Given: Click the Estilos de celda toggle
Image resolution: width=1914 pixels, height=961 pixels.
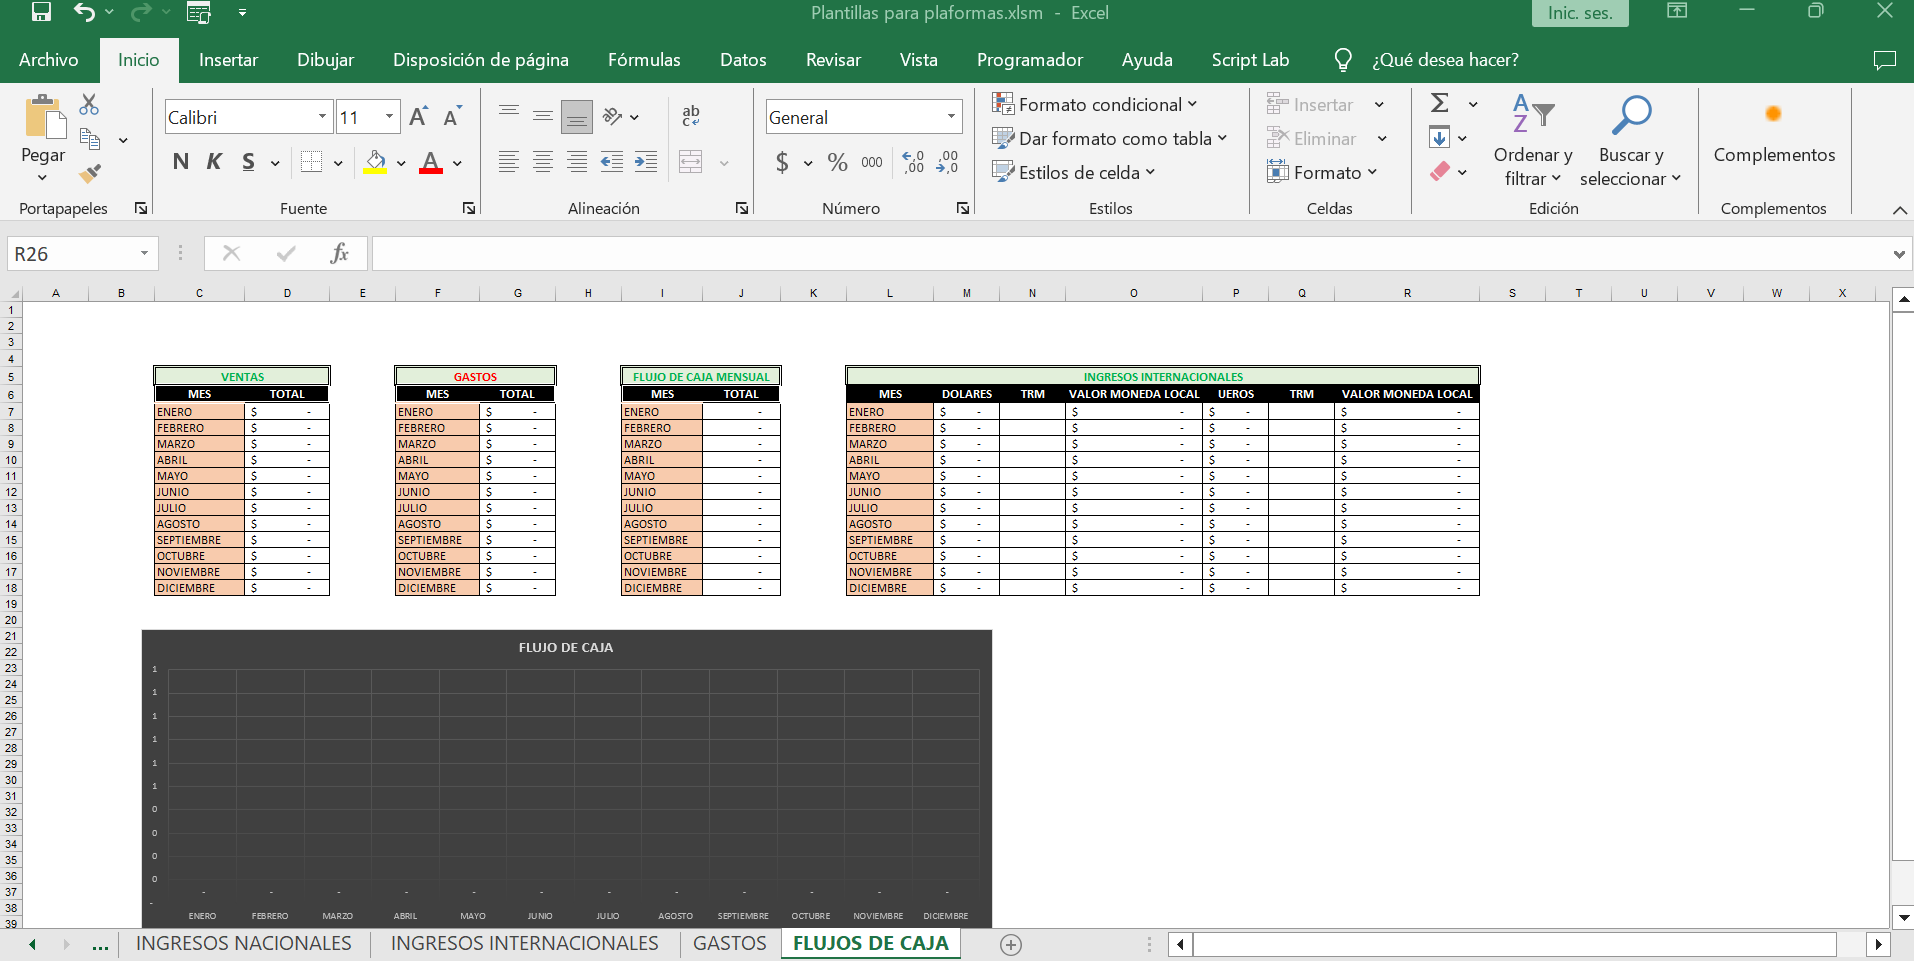Looking at the screenshot, I should (1074, 172).
